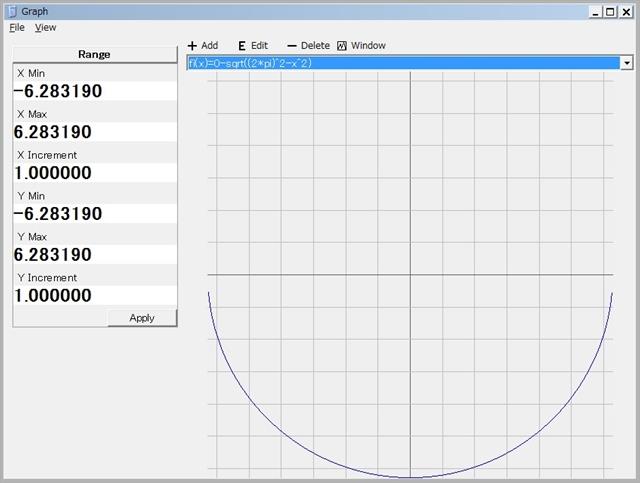The image size is (640, 483).
Task: Close the Graph window
Action: pyautogui.click(x=626, y=12)
